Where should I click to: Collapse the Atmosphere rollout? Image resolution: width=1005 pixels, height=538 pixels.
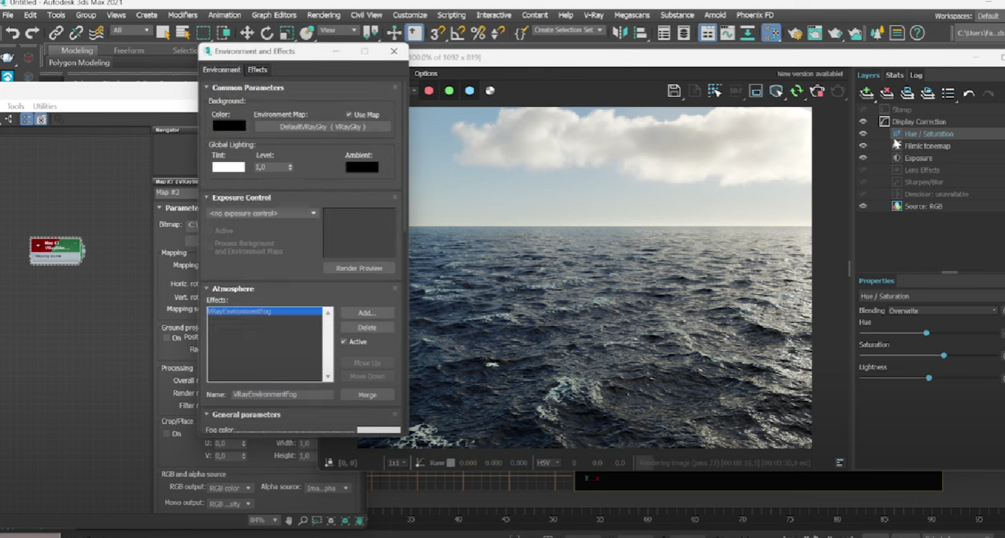(206, 289)
